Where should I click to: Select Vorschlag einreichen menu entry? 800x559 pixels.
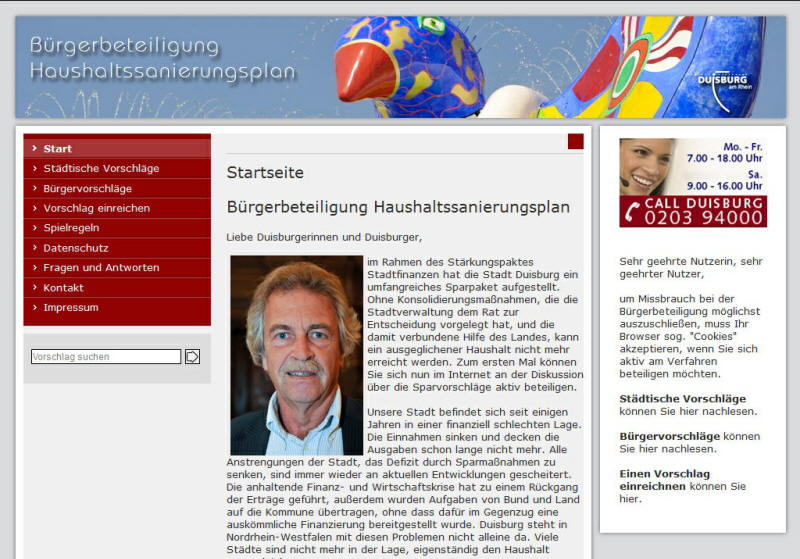117,208
